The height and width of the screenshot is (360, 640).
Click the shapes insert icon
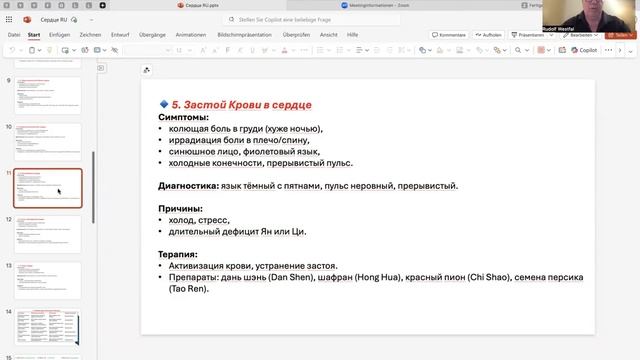[422, 50]
